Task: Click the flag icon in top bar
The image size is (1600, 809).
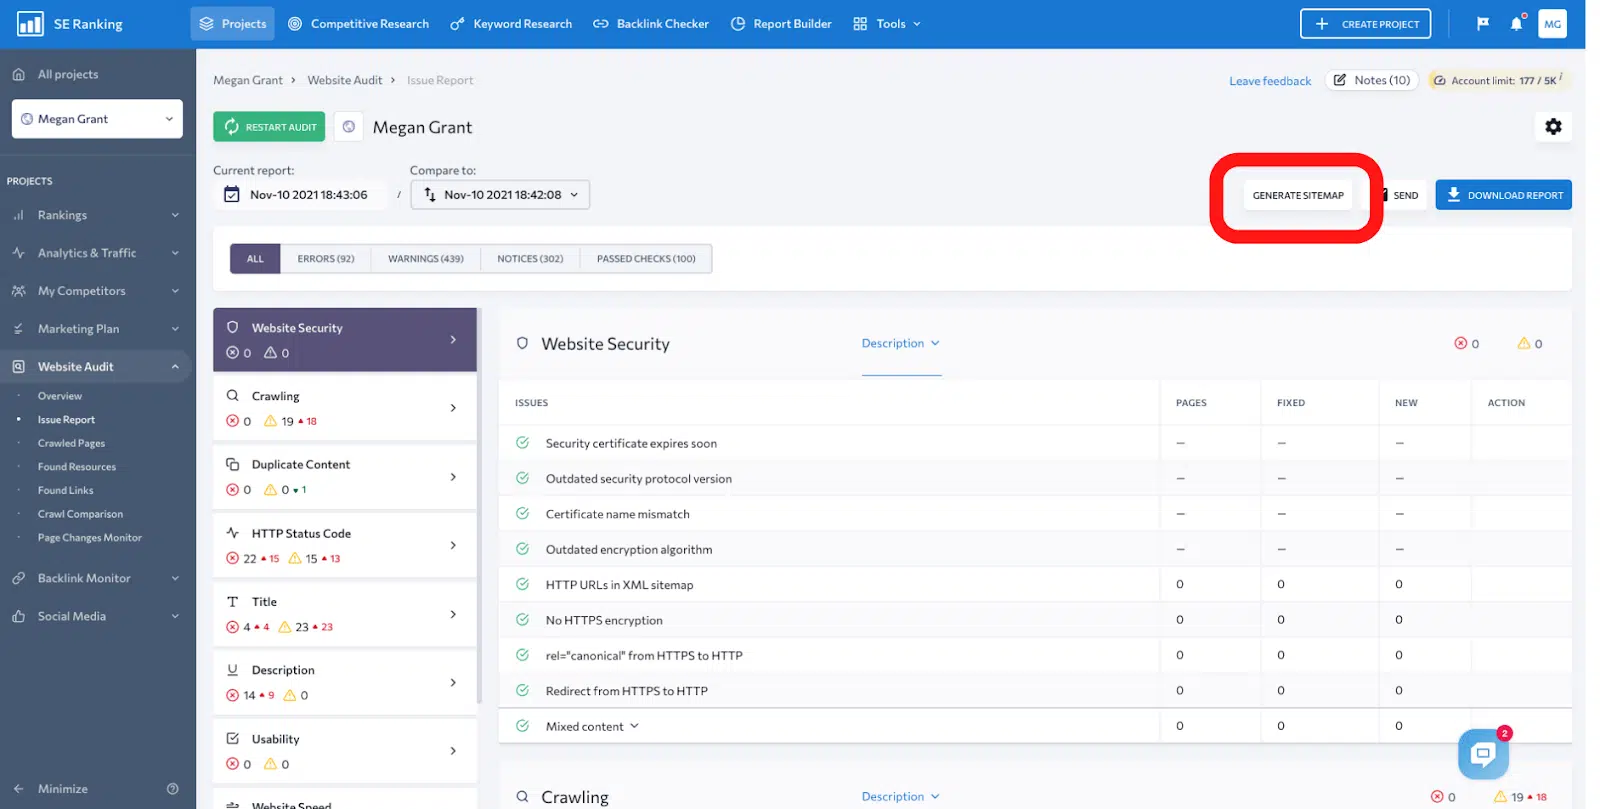Action: tap(1483, 24)
